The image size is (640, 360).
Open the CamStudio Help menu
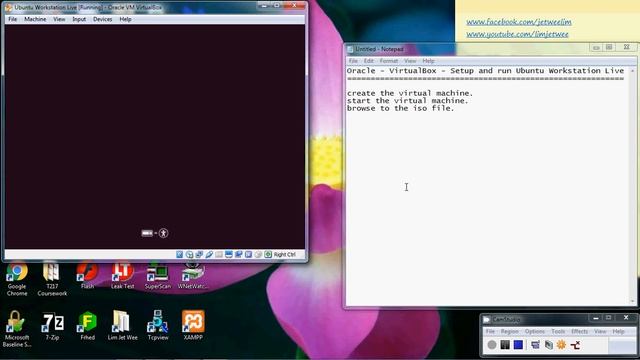pyautogui.click(x=618, y=331)
